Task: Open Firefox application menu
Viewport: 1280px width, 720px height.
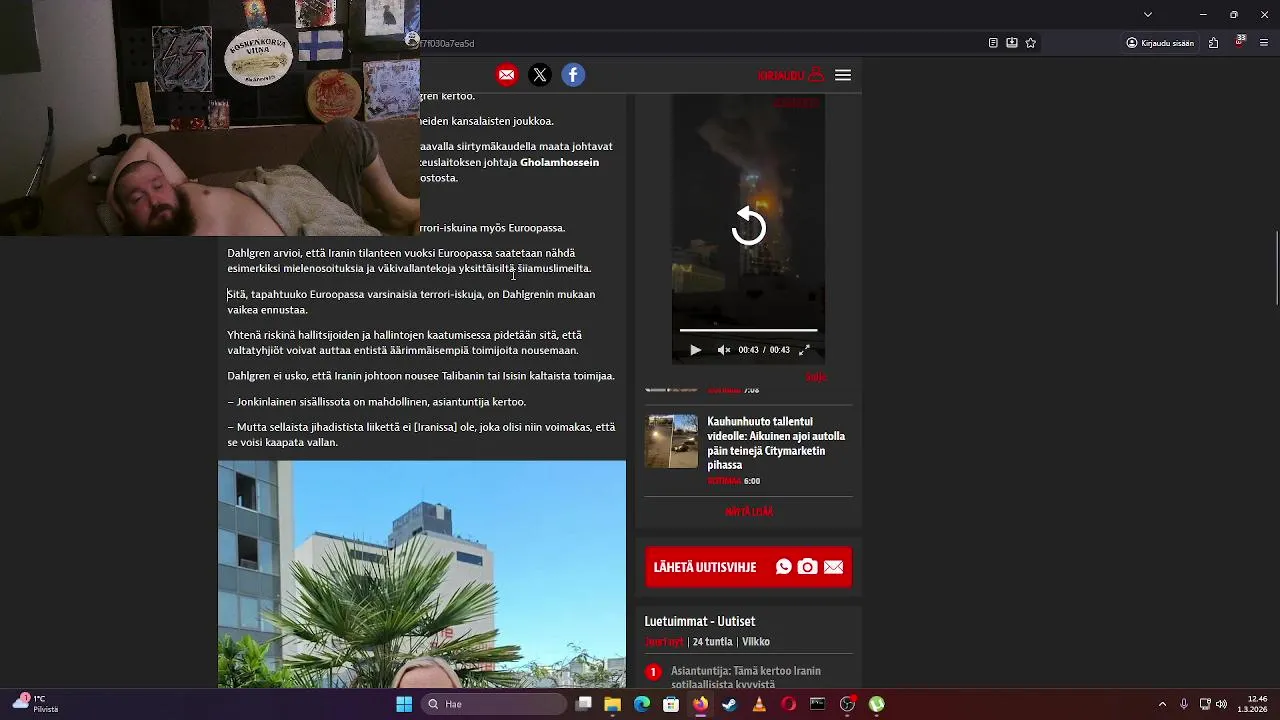Action: 1264,43
